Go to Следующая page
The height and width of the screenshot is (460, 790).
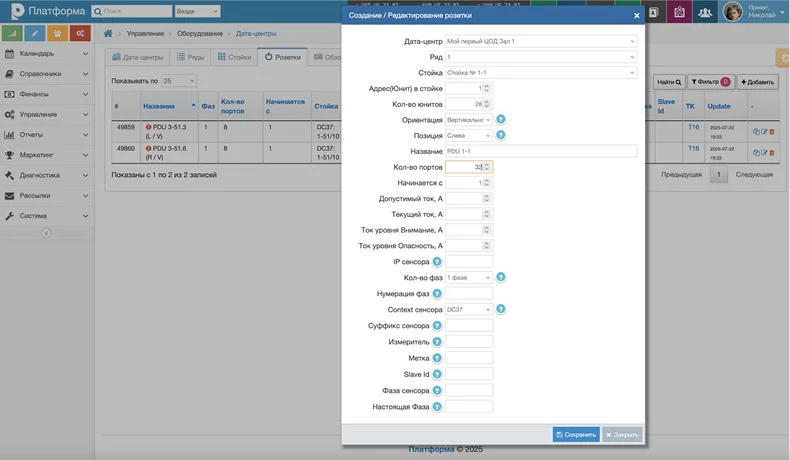[754, 174]
